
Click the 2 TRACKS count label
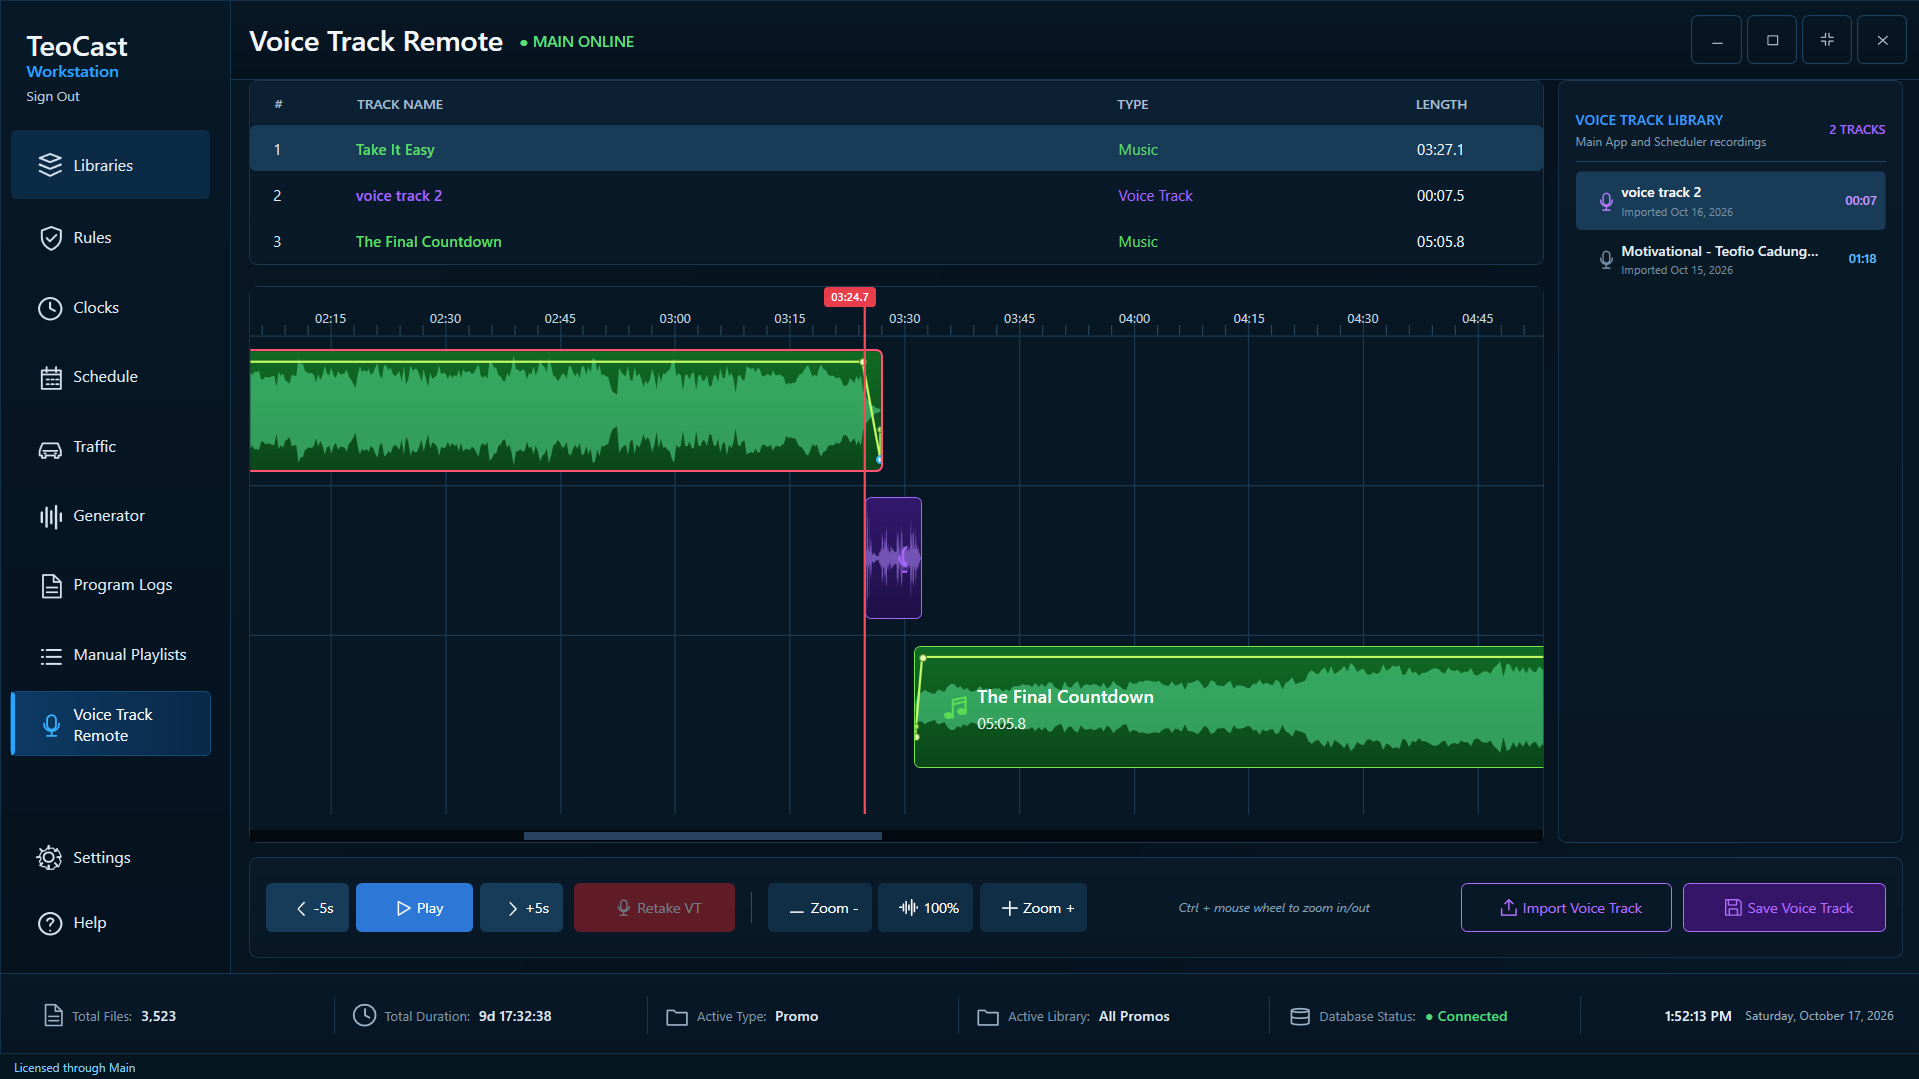point(1857,130)
